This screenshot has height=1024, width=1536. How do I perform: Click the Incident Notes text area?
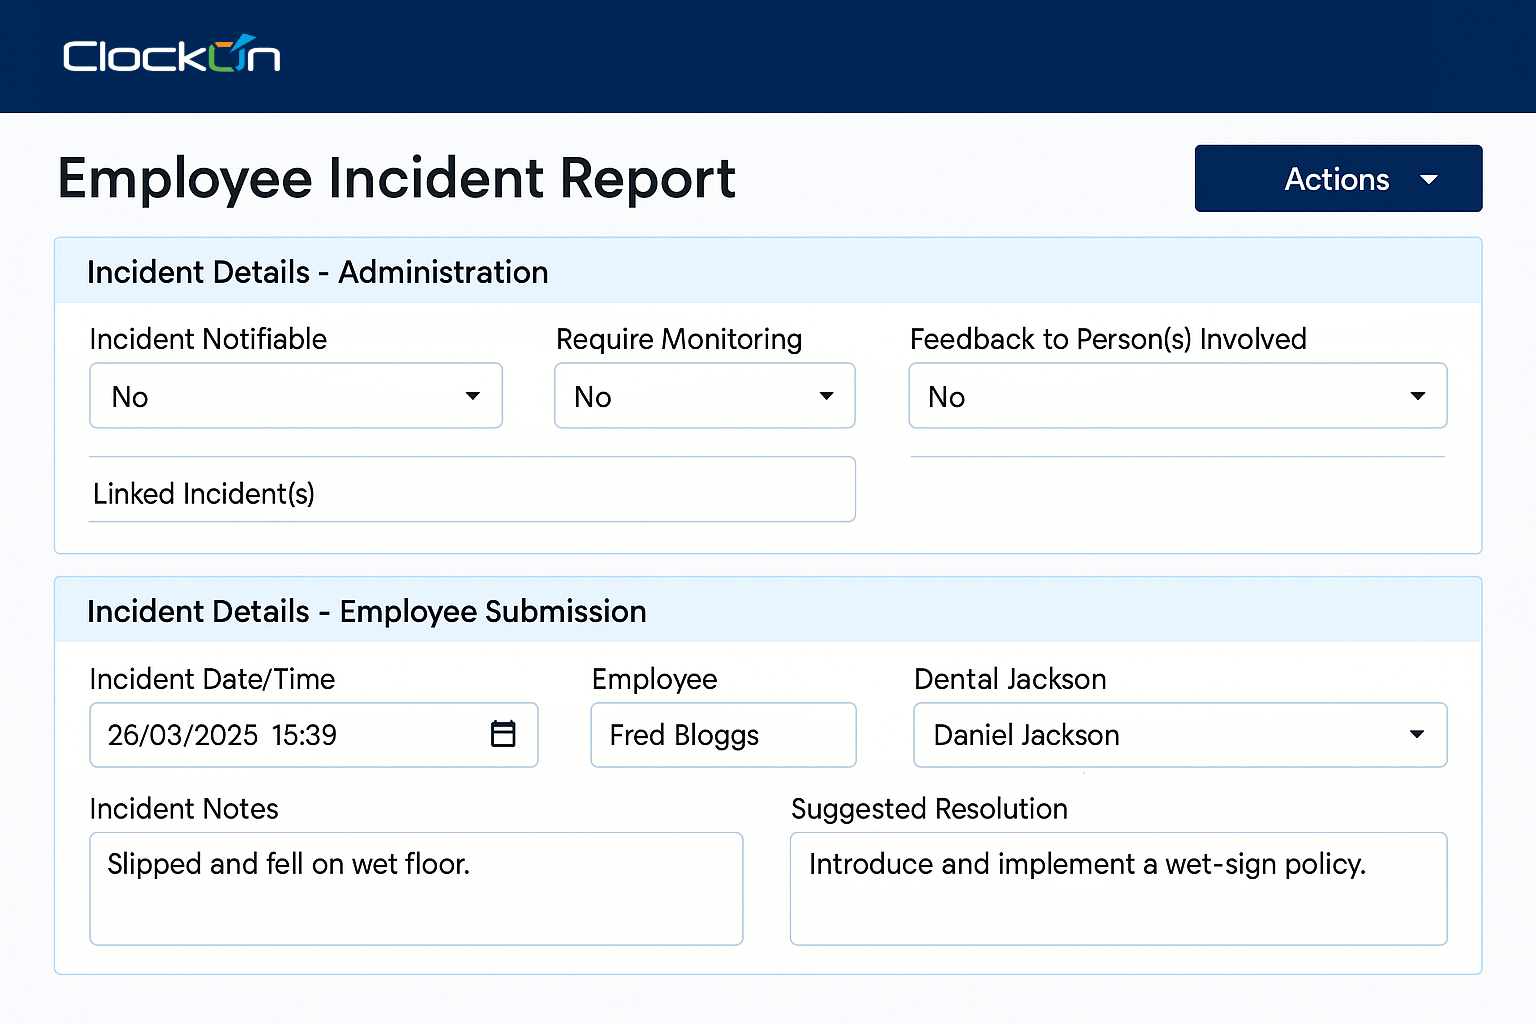coord(416,889)
